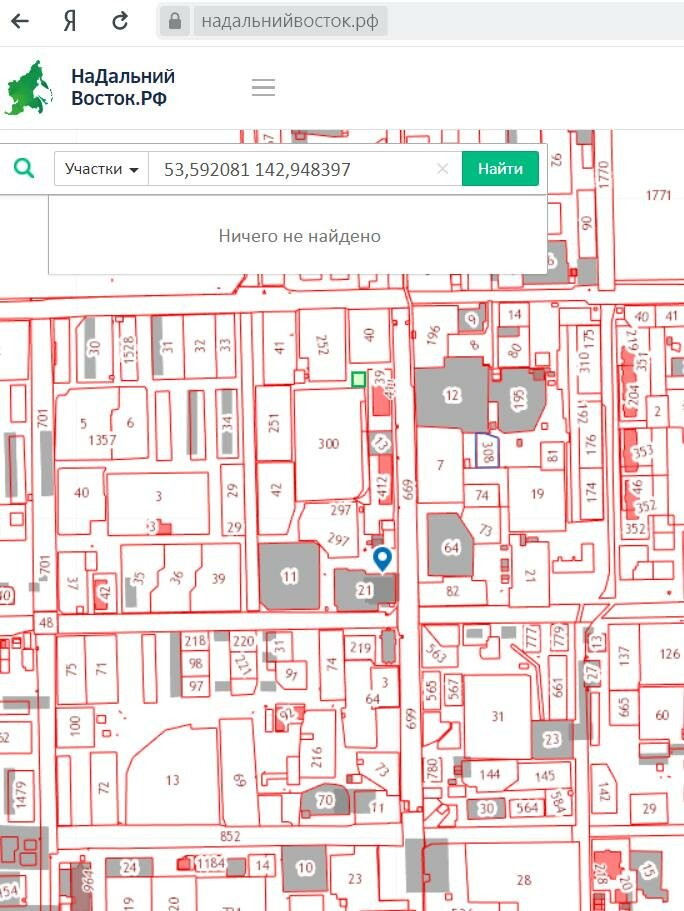This screenshot has height=911, width=684.
Task: Select the small green square parcel
Action: coord(358,379)
